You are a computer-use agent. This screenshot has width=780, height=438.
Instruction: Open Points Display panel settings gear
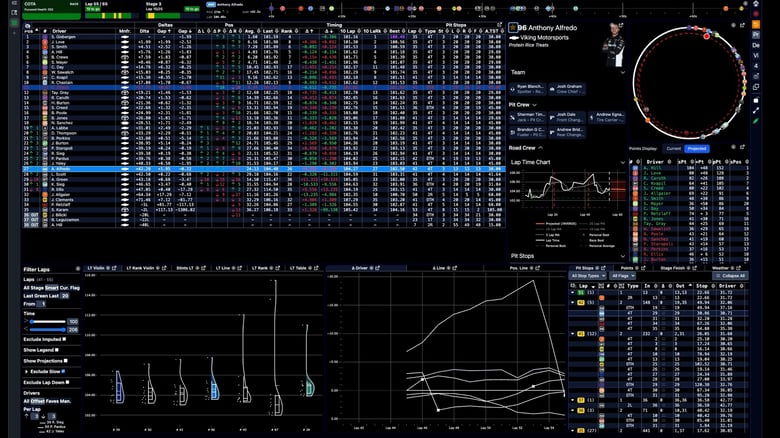pyautogui.click(x=733, y=147)
